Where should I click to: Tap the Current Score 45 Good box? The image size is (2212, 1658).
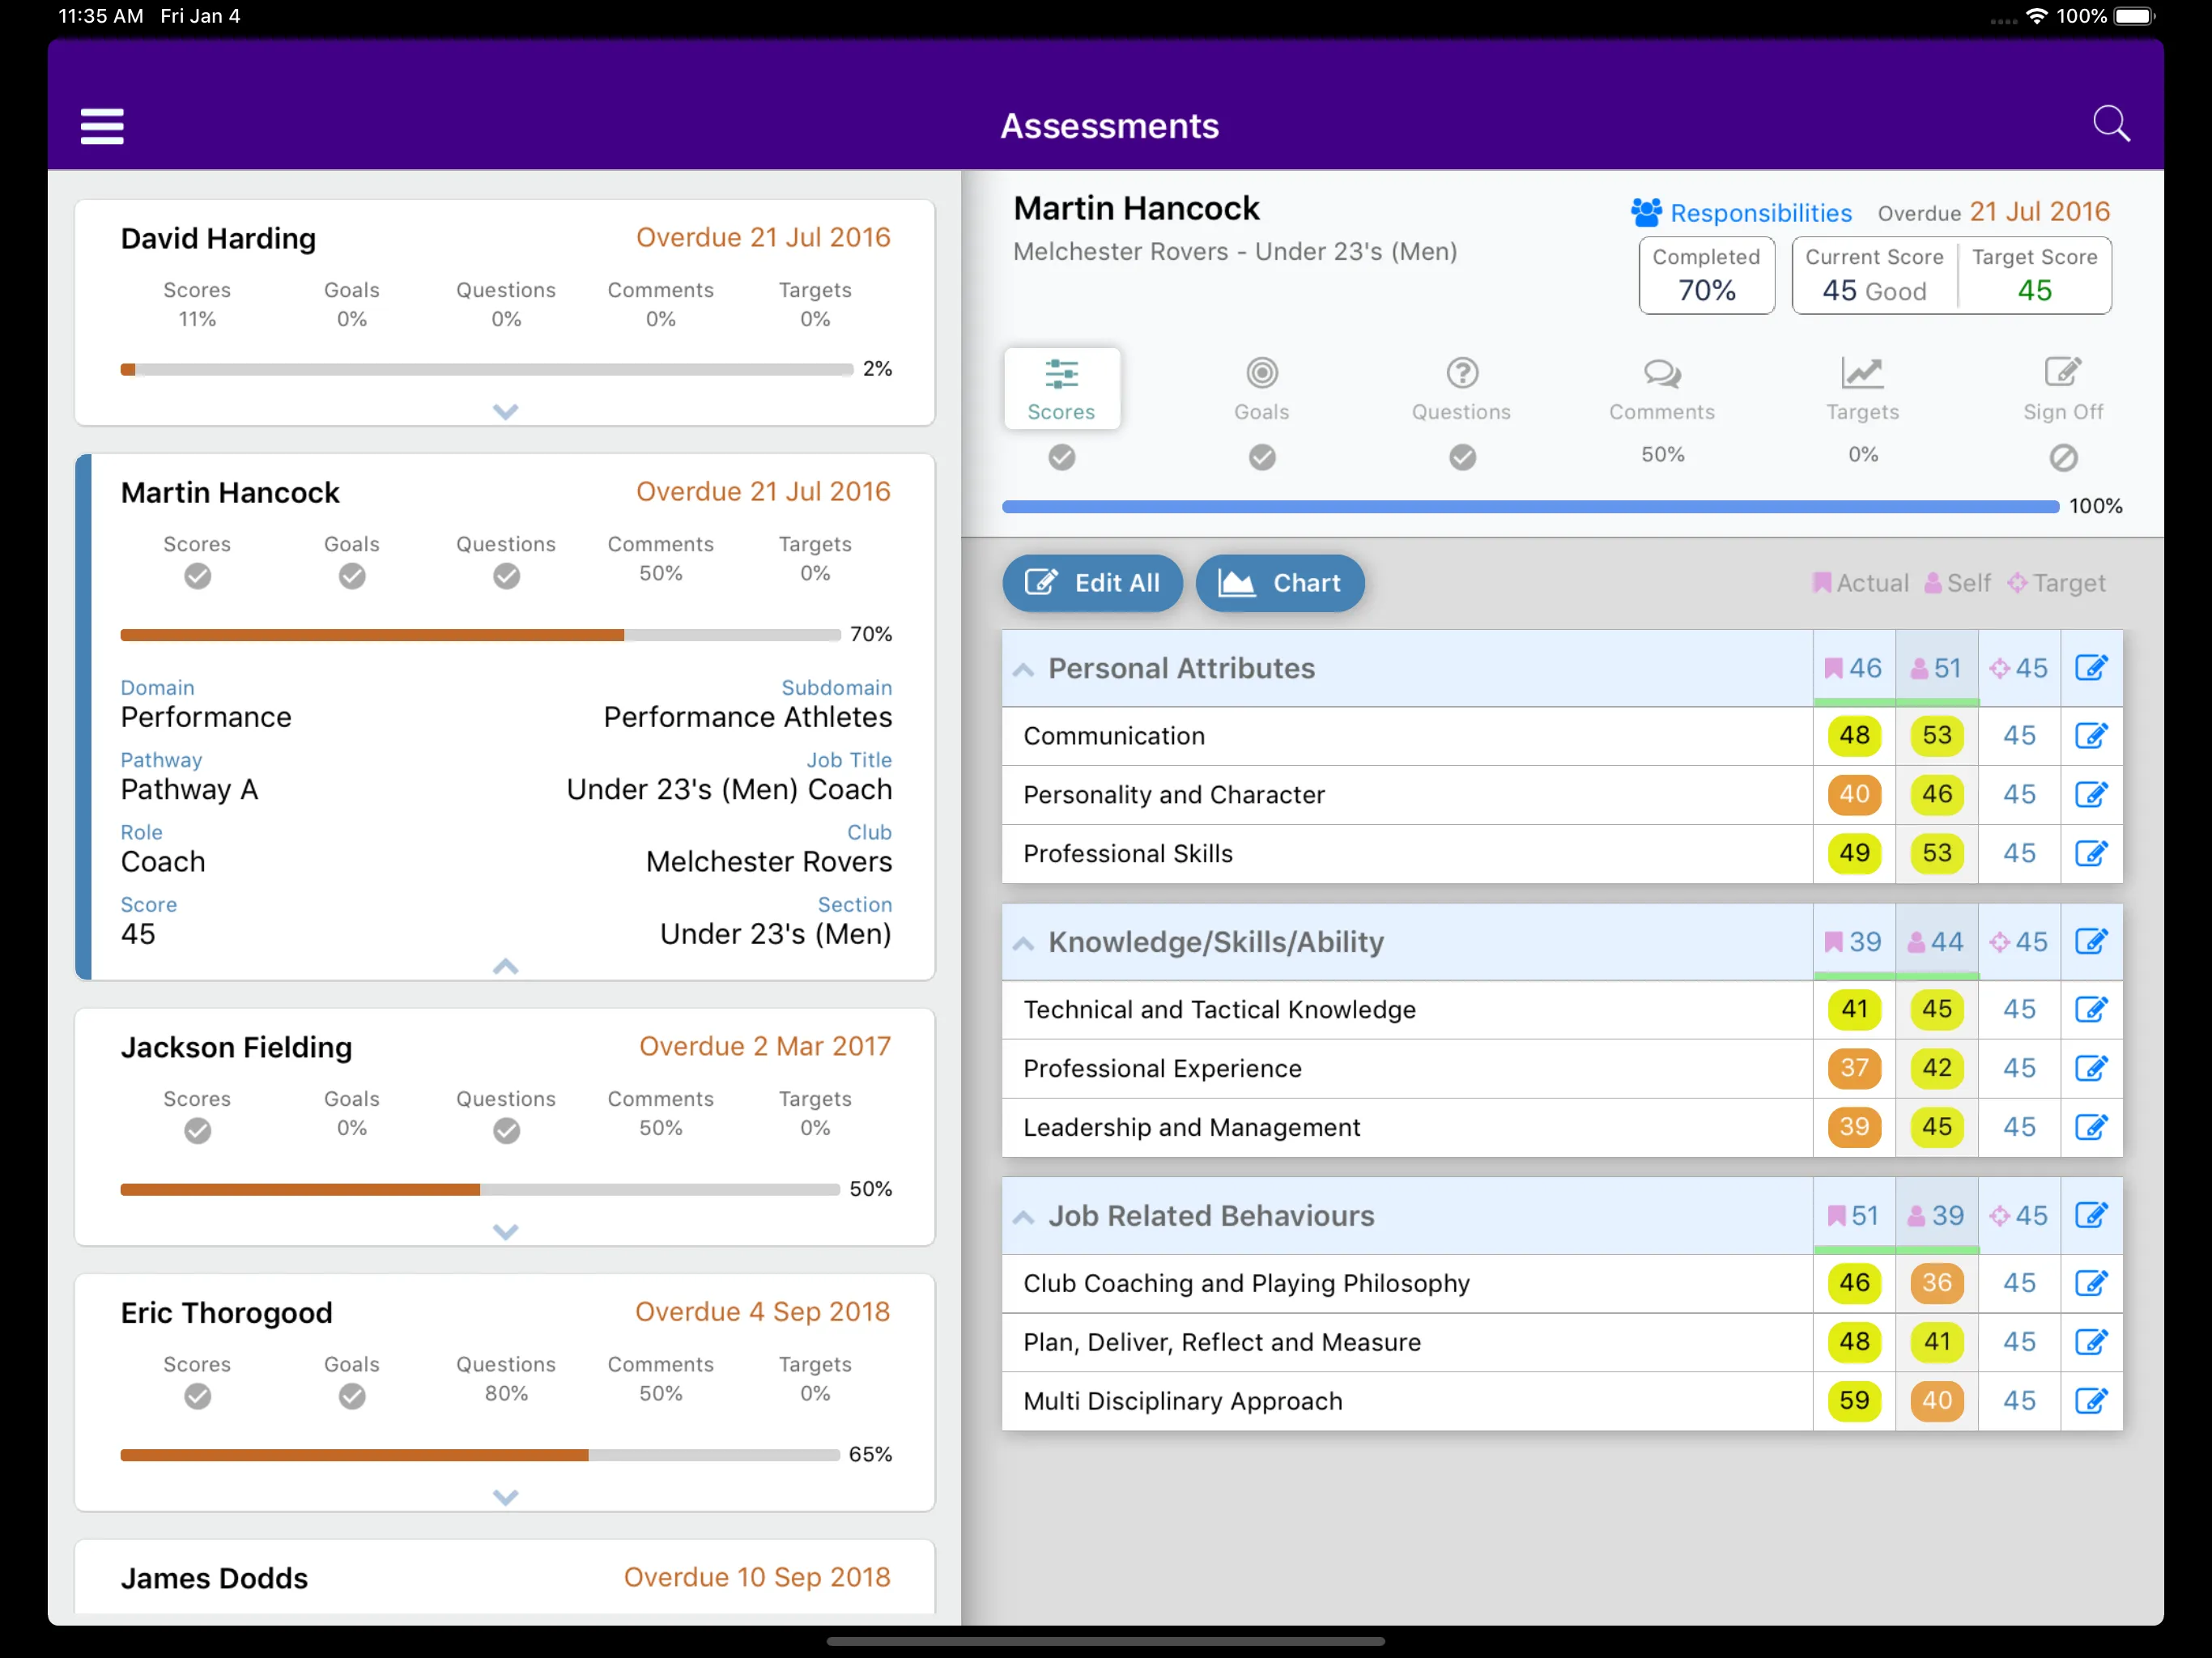(x=1874, y=275)
